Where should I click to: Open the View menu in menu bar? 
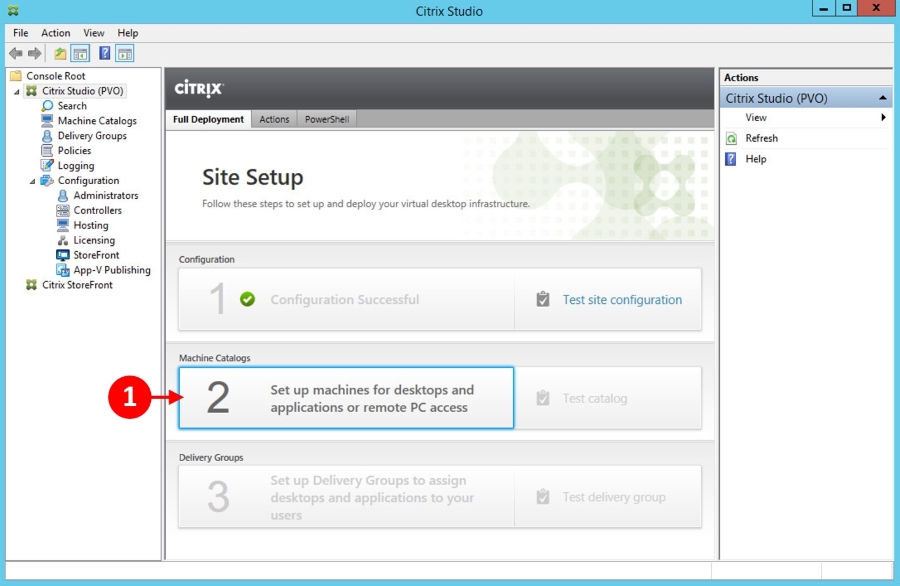pyautogui.click(x=94, y=33)
